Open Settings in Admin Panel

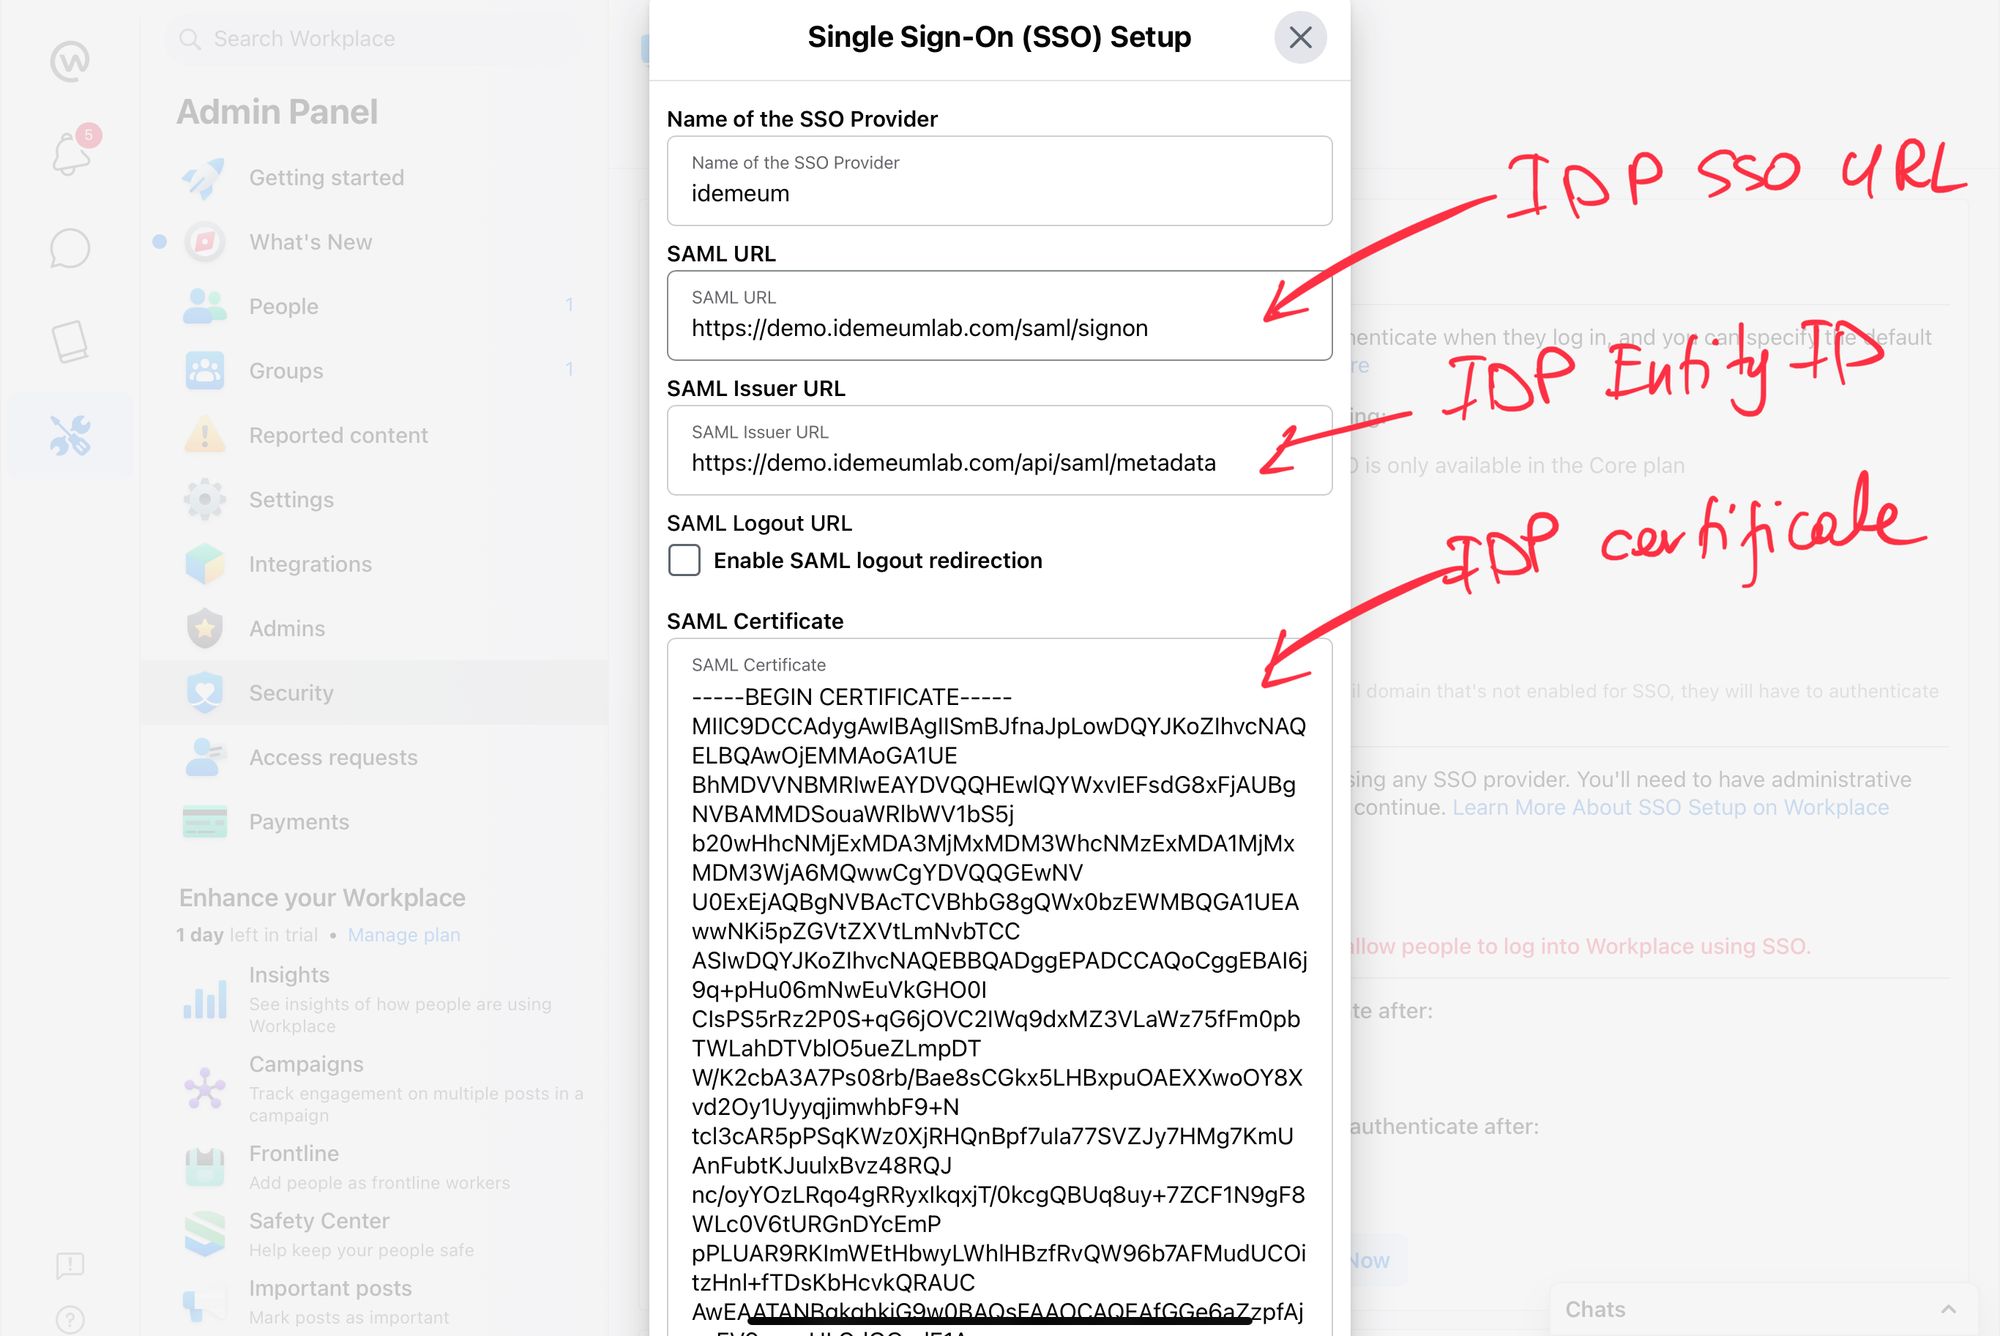(x=374, y=500)
